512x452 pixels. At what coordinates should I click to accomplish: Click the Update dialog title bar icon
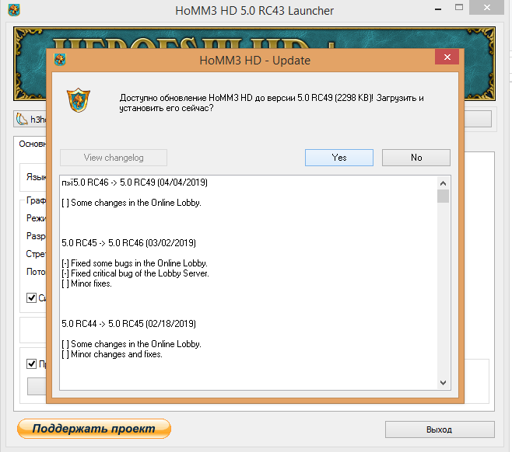pyautogui.click(x=60, y=60)
